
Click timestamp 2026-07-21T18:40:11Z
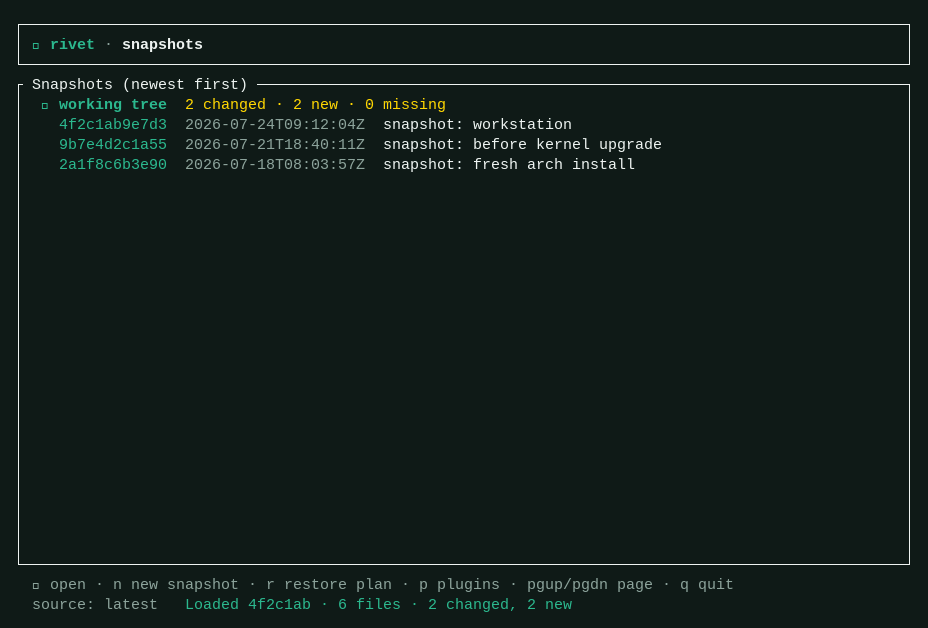(x=275, y=145)
